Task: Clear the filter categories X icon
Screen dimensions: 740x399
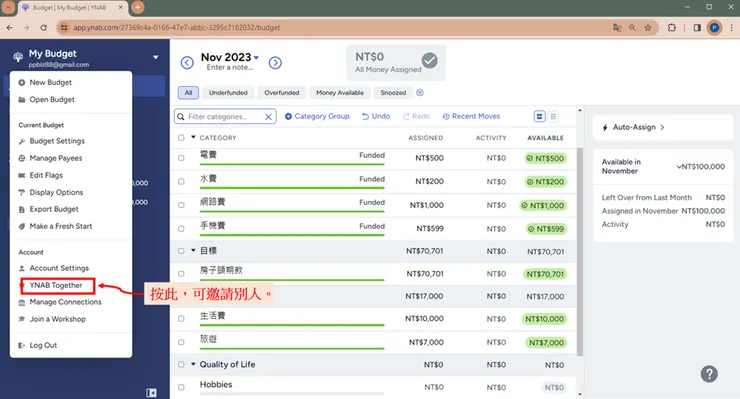Action: (x=268, y=117)
